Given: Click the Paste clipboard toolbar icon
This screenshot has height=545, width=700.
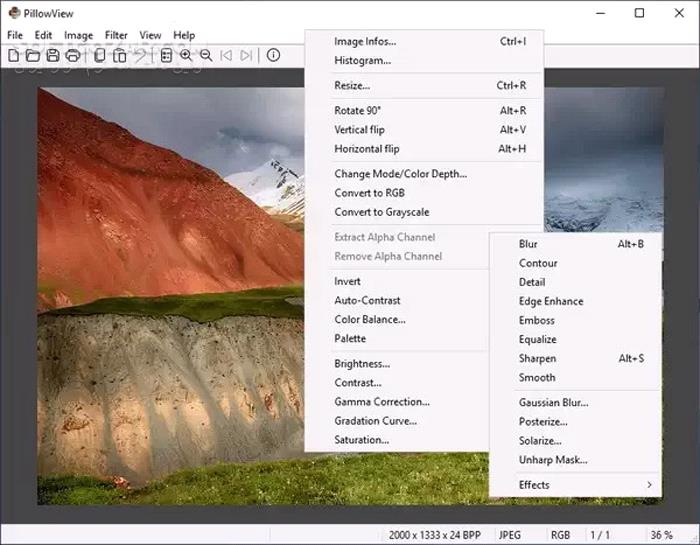Looking at the screenshot, I should [120, 56].
